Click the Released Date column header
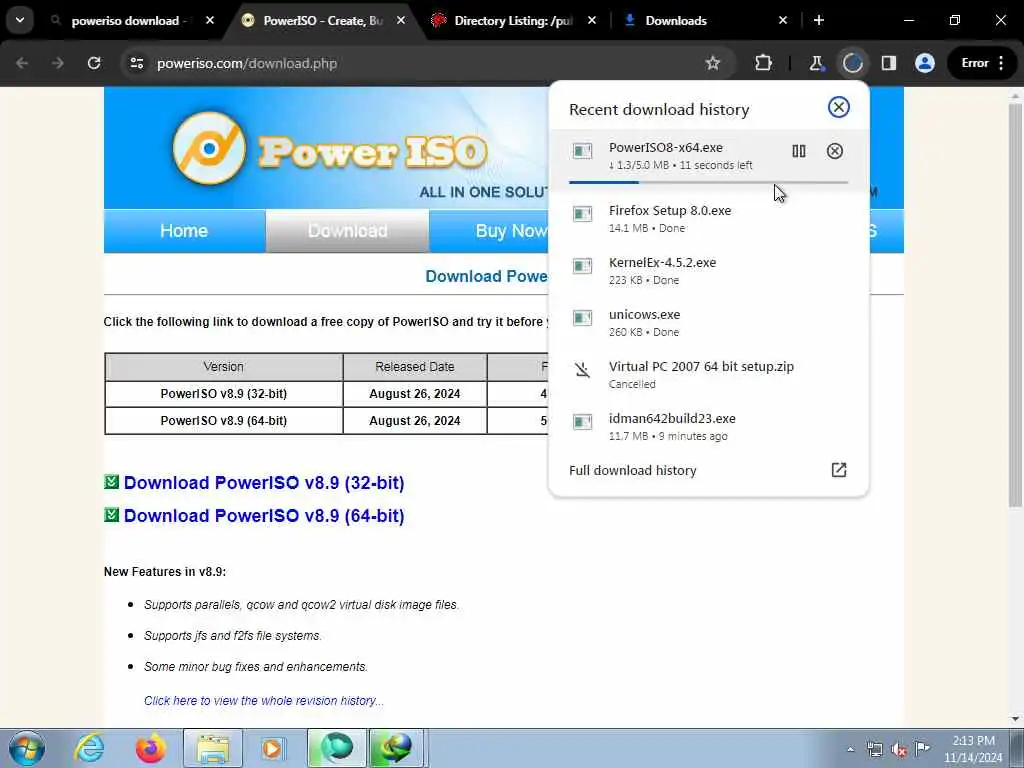The width and height of the screenshot is (1024, 768). 415,367
